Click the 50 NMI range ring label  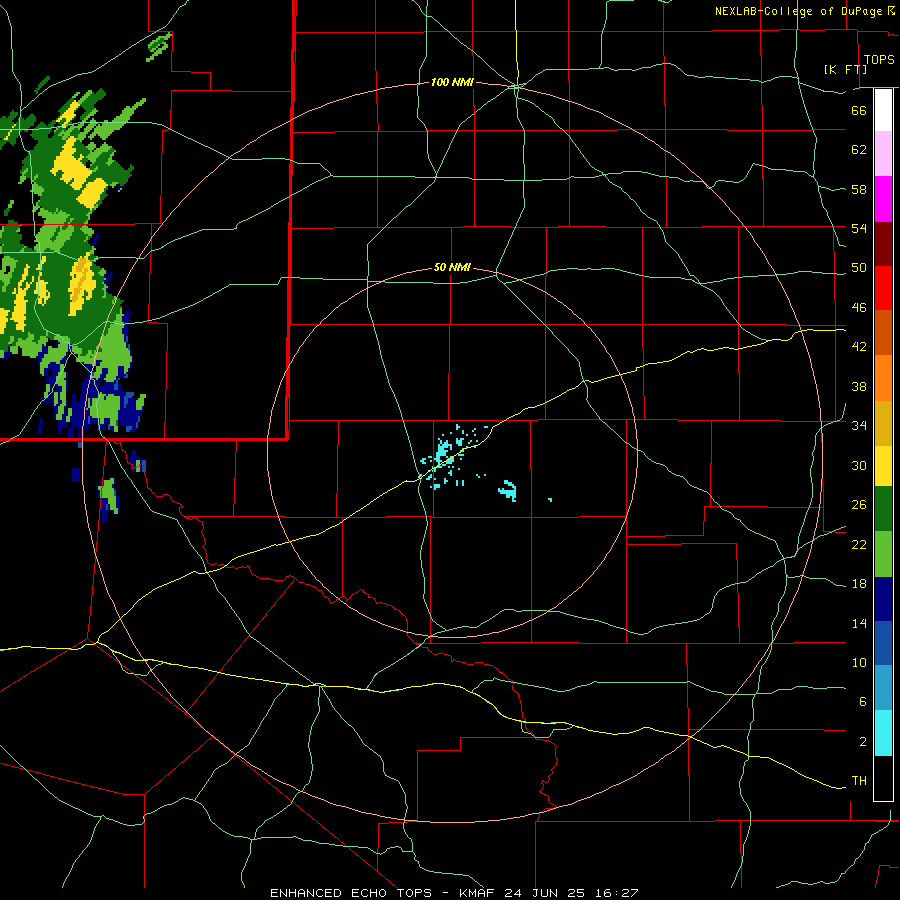[452, 267]
